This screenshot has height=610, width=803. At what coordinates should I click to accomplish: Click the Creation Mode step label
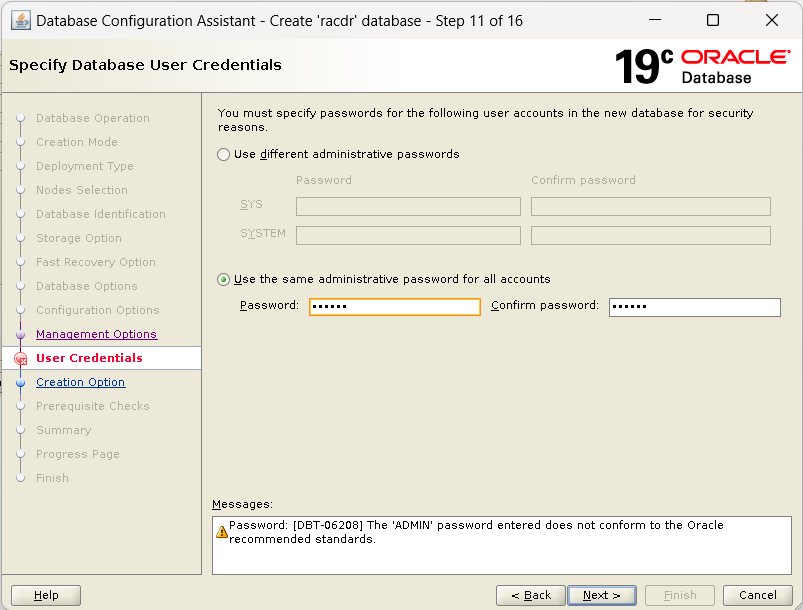pos(77,142)
